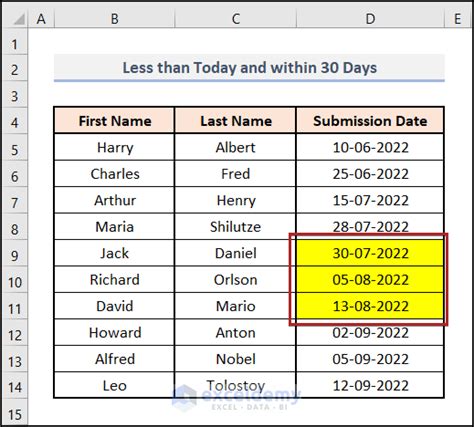Select column B header
Screen dimensions: 474x427
coord(114,19)
